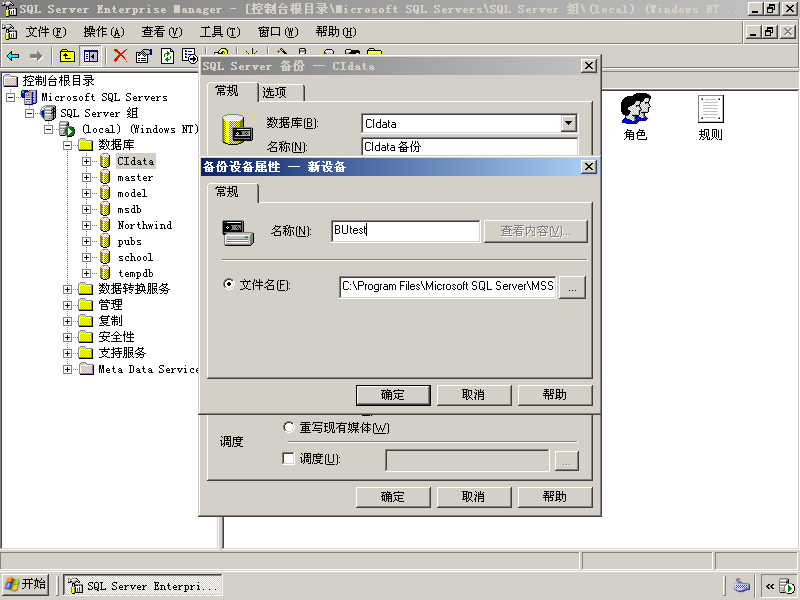This screenshot has width=800, height=600.
Task: Select the model database icon
Action: 105,193
